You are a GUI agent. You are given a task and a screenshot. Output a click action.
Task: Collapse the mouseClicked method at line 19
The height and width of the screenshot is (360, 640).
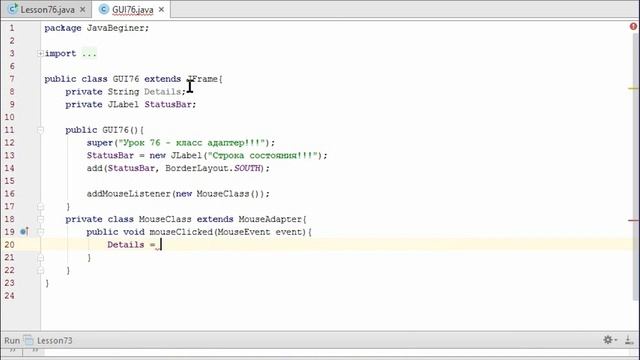[40, 232]
